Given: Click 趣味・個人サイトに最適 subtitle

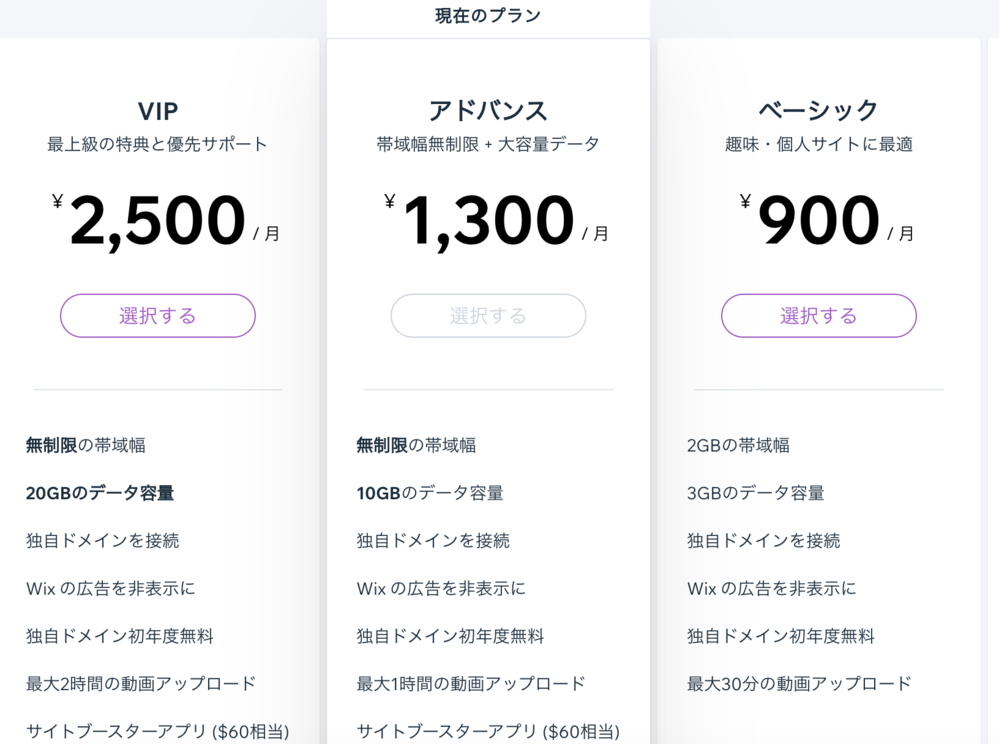Looking at the screenshot, I should 819,144.
